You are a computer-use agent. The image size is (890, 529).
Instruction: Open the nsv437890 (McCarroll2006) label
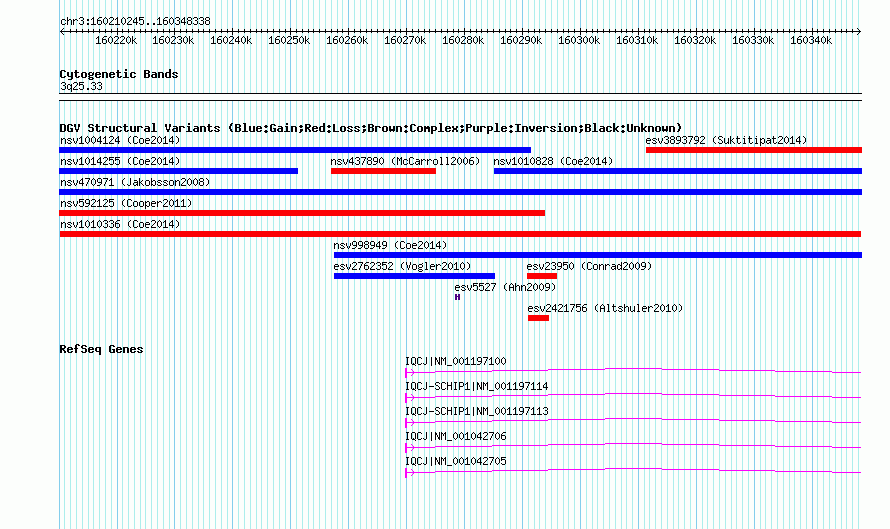click(405, 161)
